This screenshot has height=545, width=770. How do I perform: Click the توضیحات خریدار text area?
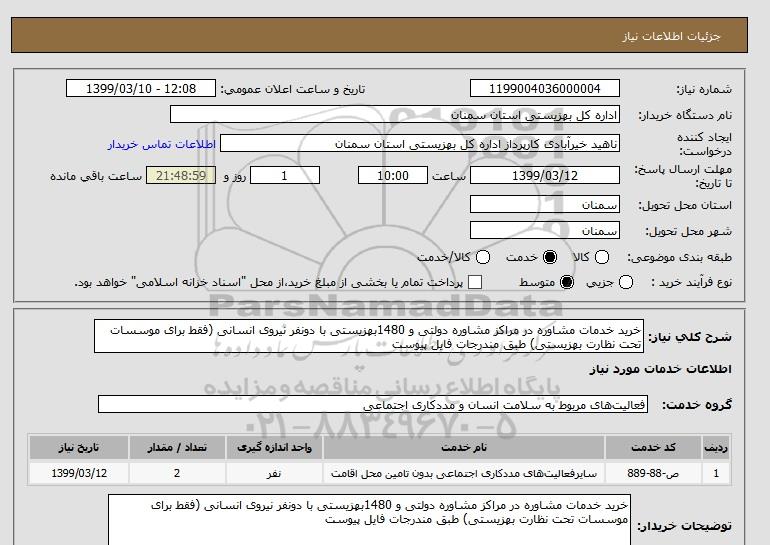pyautogui.click(x=369, y=520)
